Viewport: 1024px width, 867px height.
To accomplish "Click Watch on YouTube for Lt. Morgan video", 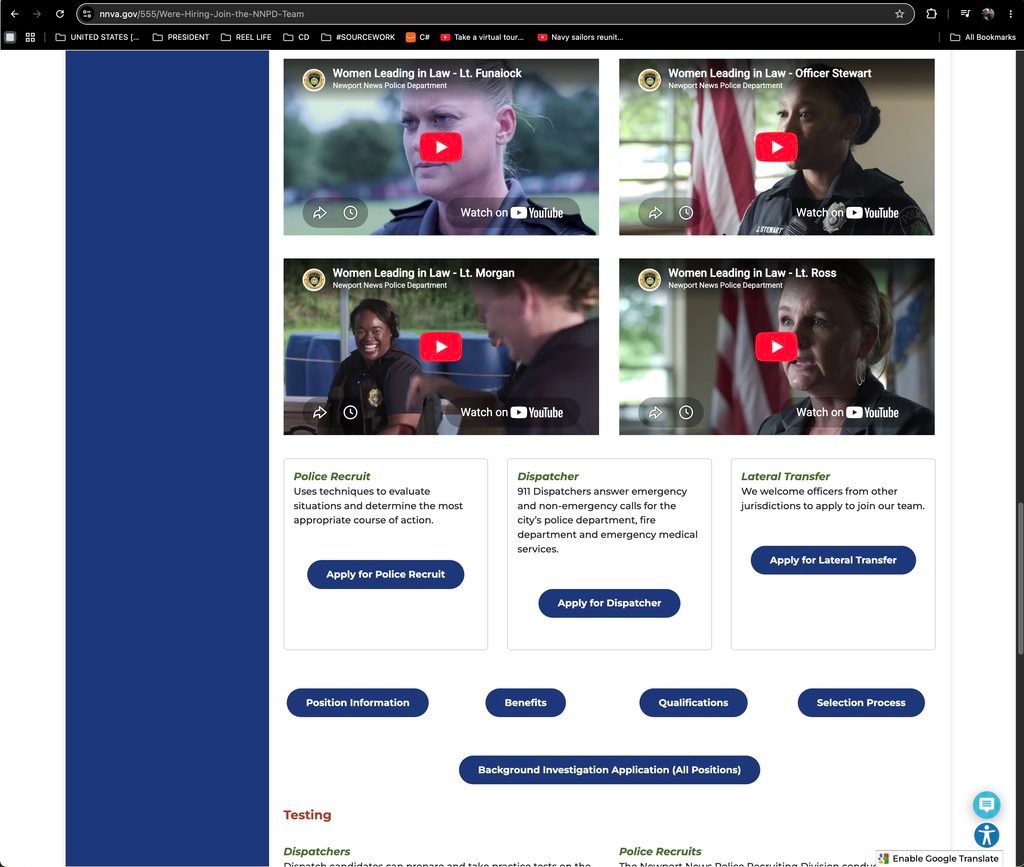I will 511,413.
